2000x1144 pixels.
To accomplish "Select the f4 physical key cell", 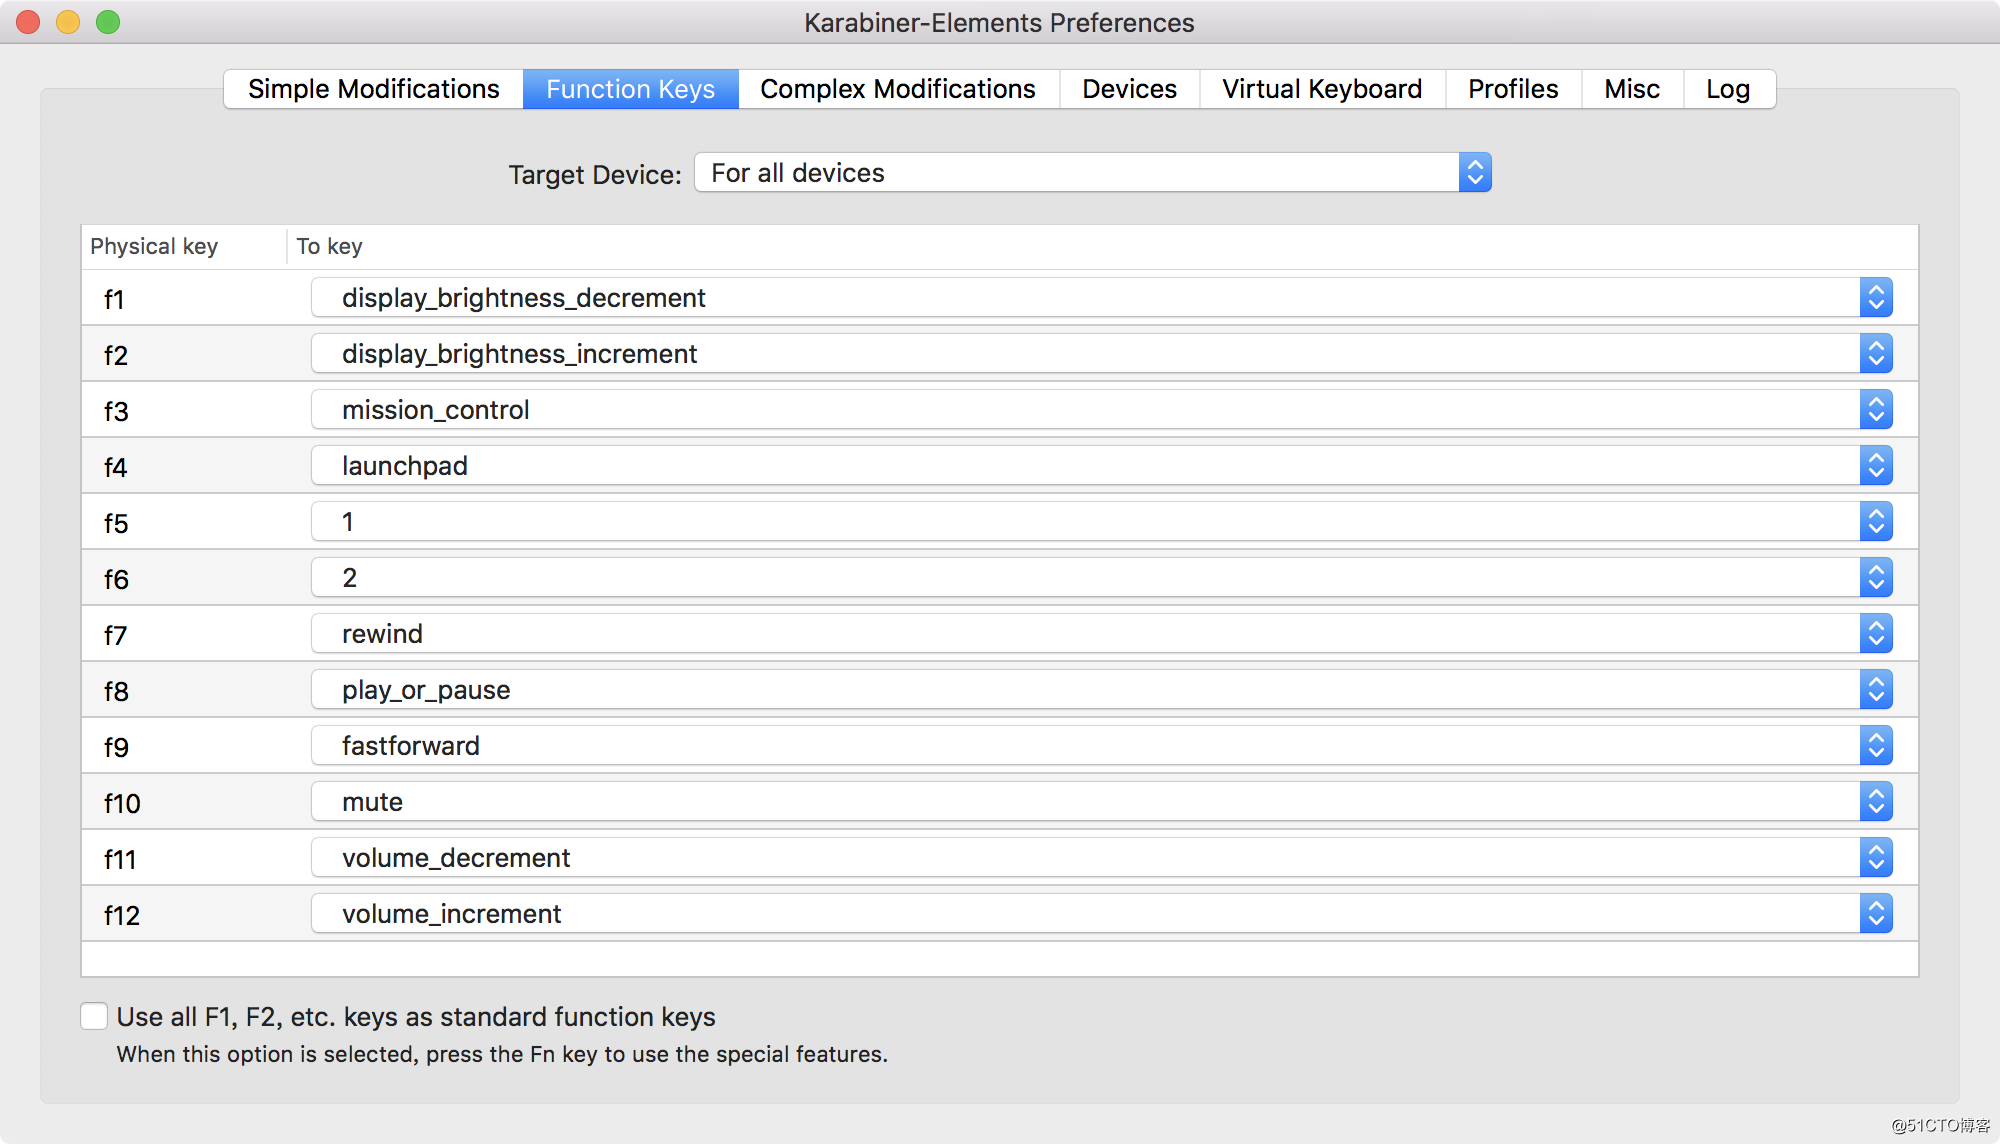I will pos(185,466).
